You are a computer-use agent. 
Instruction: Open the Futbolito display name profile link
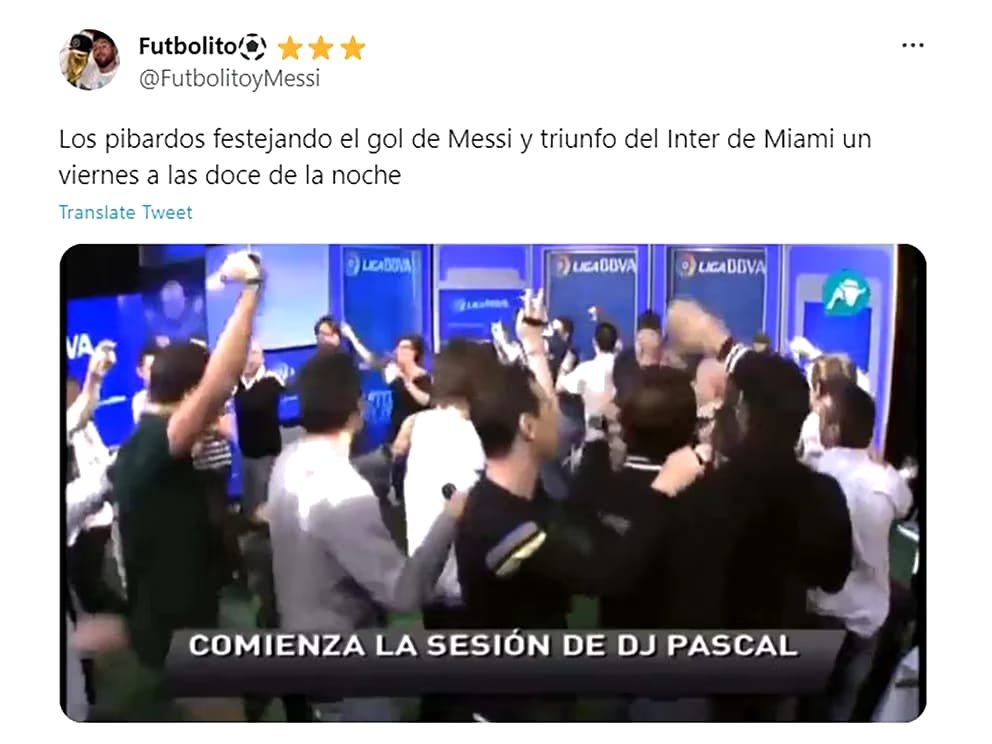click(x=187, y=46)
